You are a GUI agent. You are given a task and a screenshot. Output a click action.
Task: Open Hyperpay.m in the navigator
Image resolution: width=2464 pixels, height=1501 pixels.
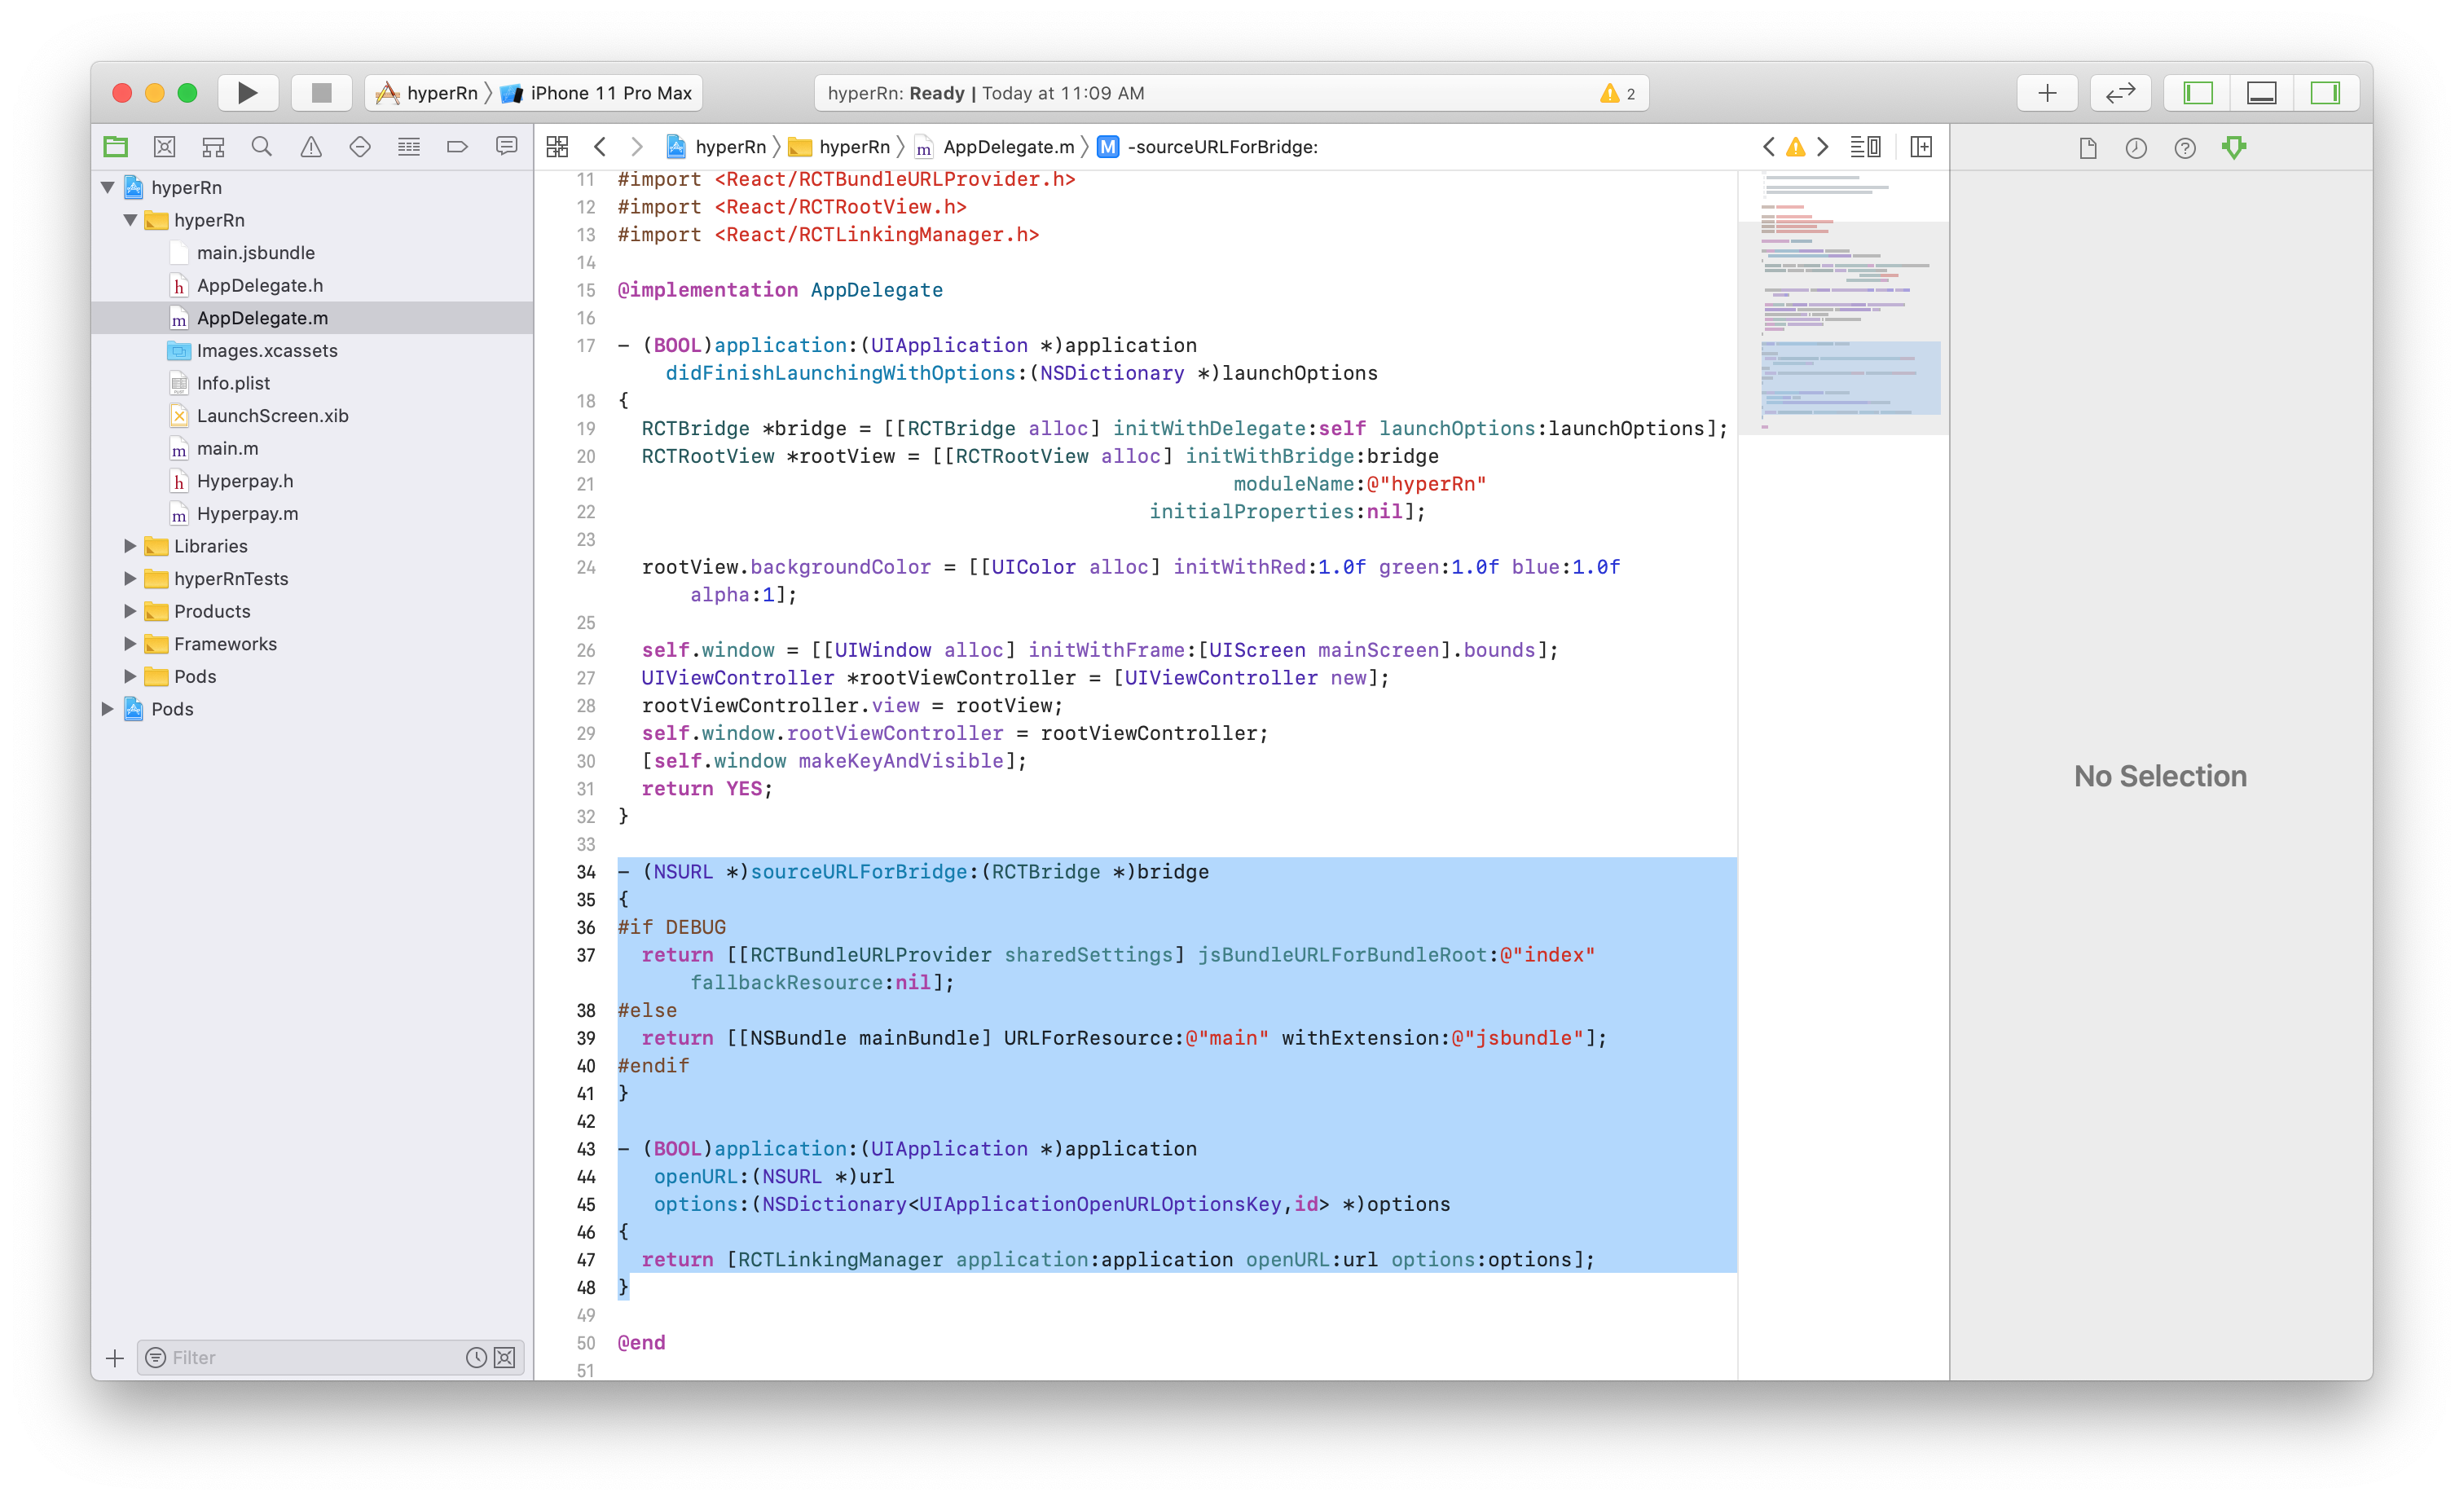click(x=313, y=513)
